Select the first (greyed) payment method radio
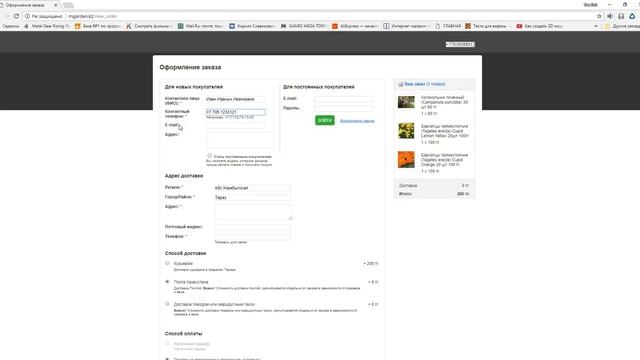Viewport: 640px width, 360px height. 167,343
